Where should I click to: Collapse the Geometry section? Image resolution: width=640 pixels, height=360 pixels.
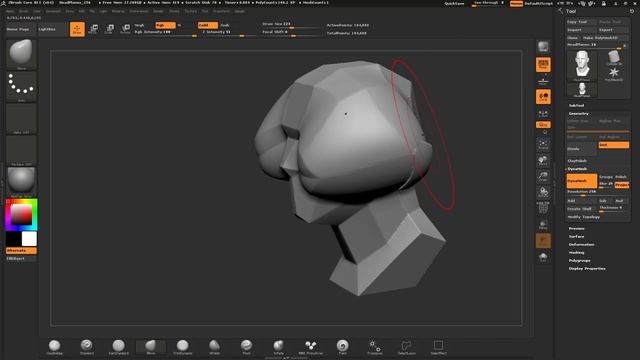pyautogui.click(x=579, y=113)
